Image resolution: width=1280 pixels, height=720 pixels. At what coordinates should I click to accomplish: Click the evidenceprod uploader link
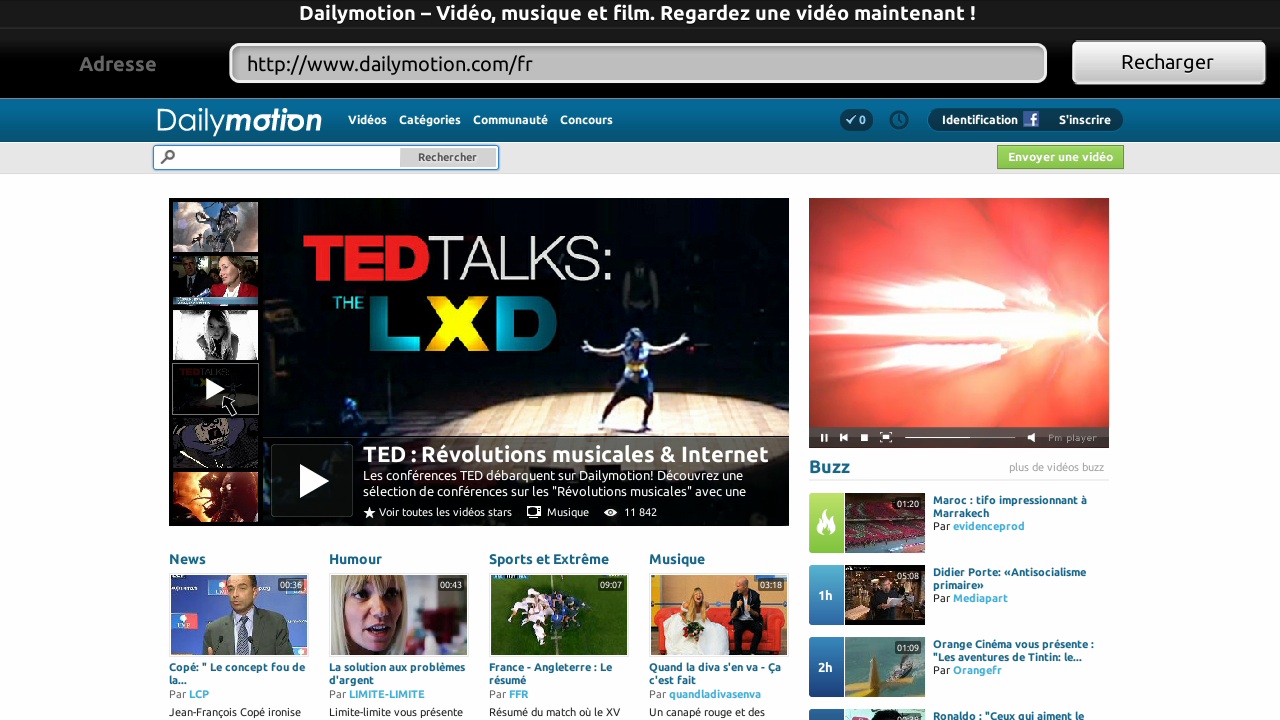(989, 526)
